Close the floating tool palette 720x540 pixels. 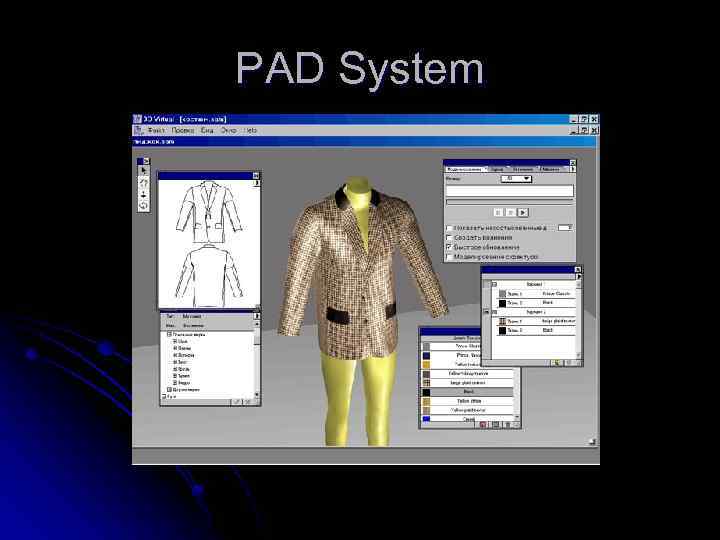(x=146, y=161)
